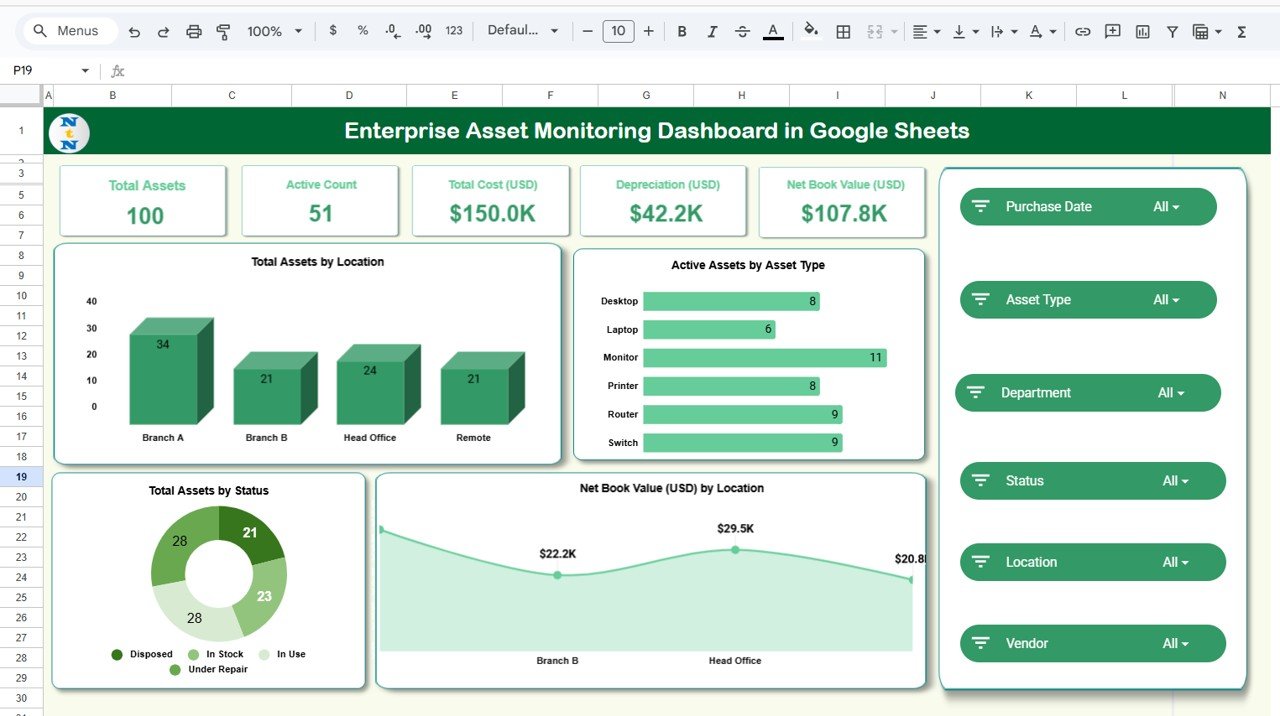Toggle bold formatting

(681, 31)
